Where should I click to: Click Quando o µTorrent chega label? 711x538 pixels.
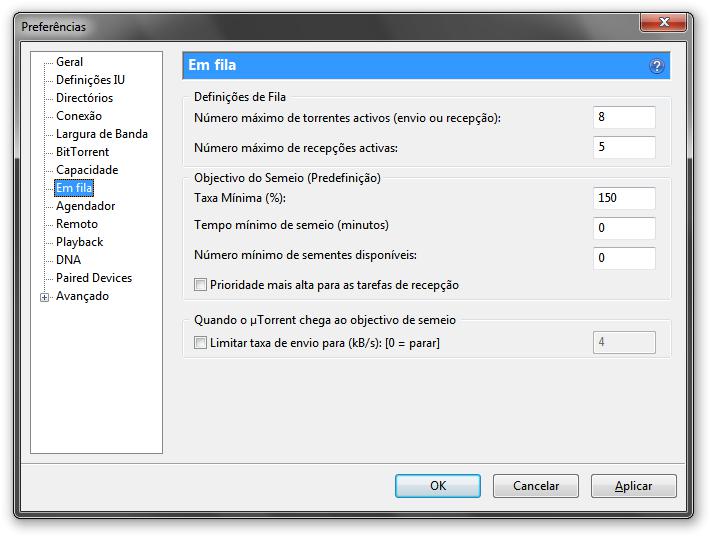click(325, 320)
